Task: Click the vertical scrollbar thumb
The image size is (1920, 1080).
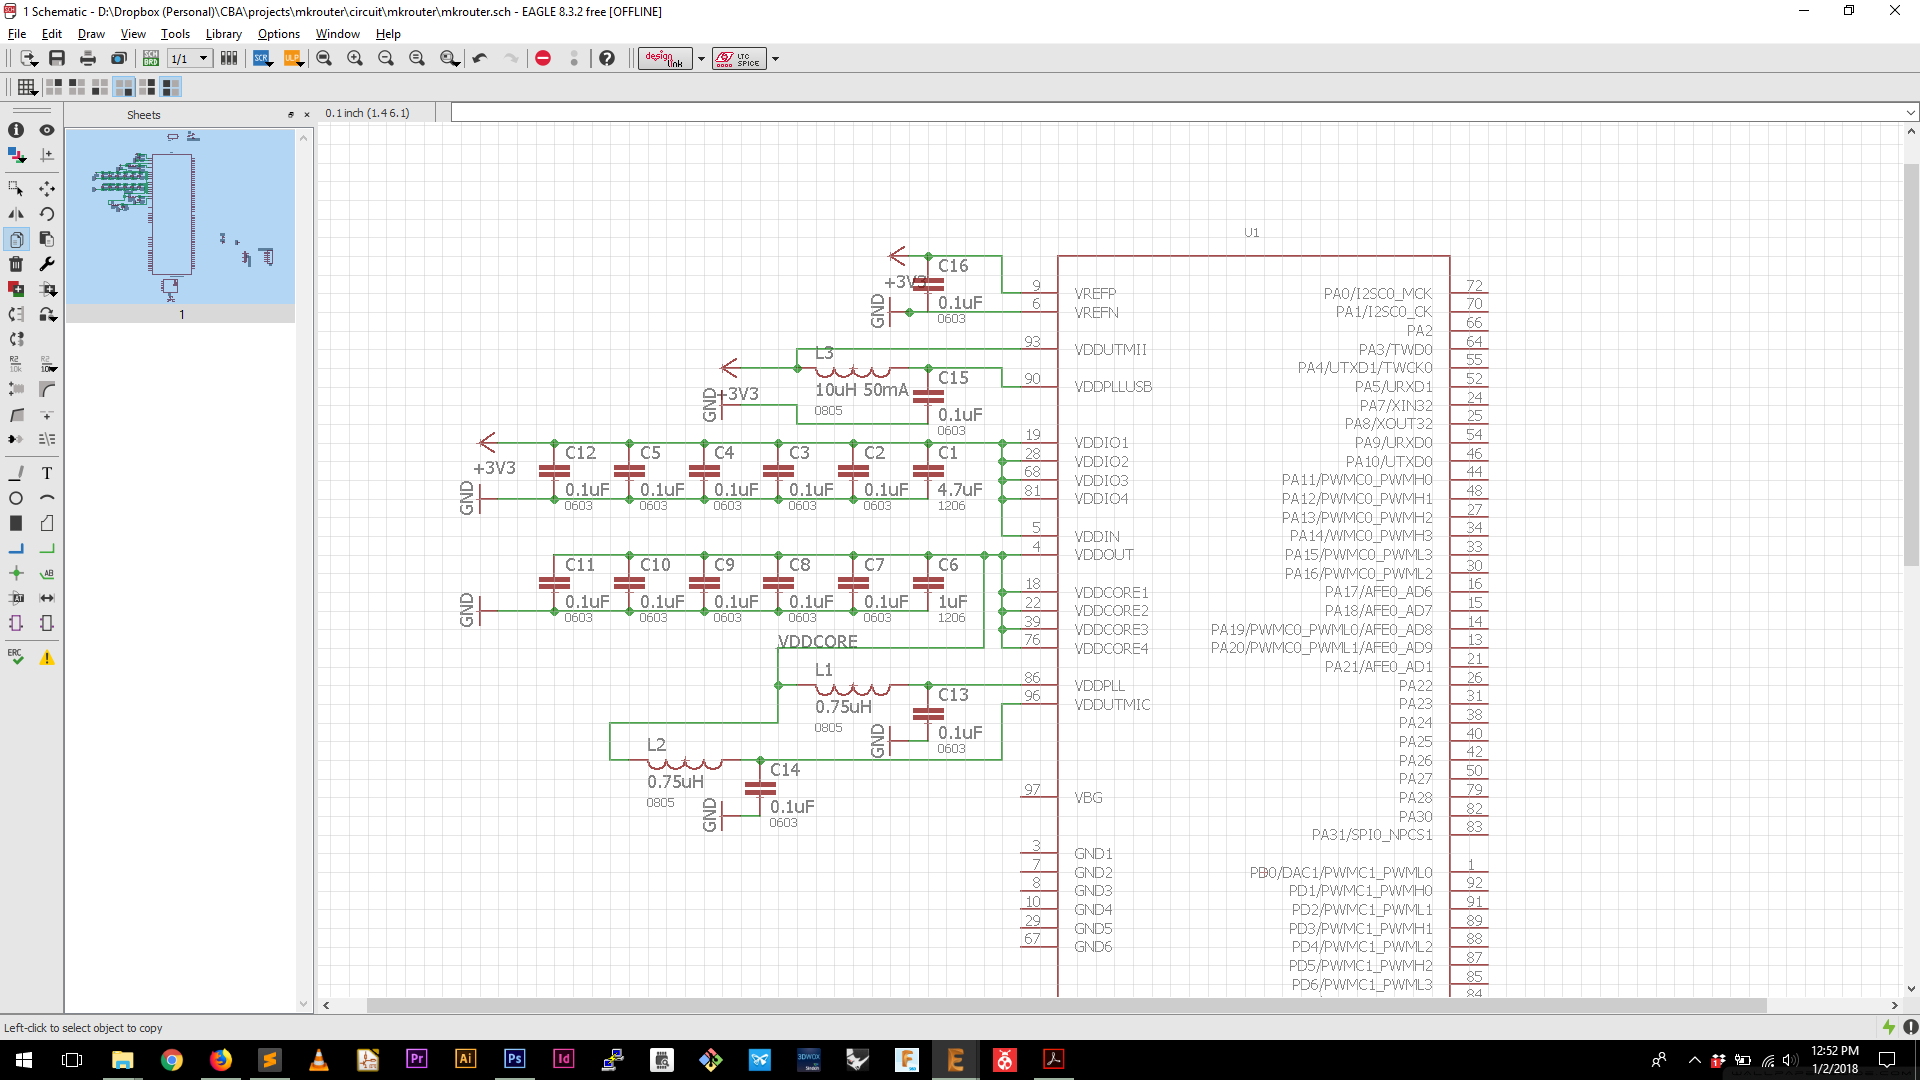Action: (1911, 365)
